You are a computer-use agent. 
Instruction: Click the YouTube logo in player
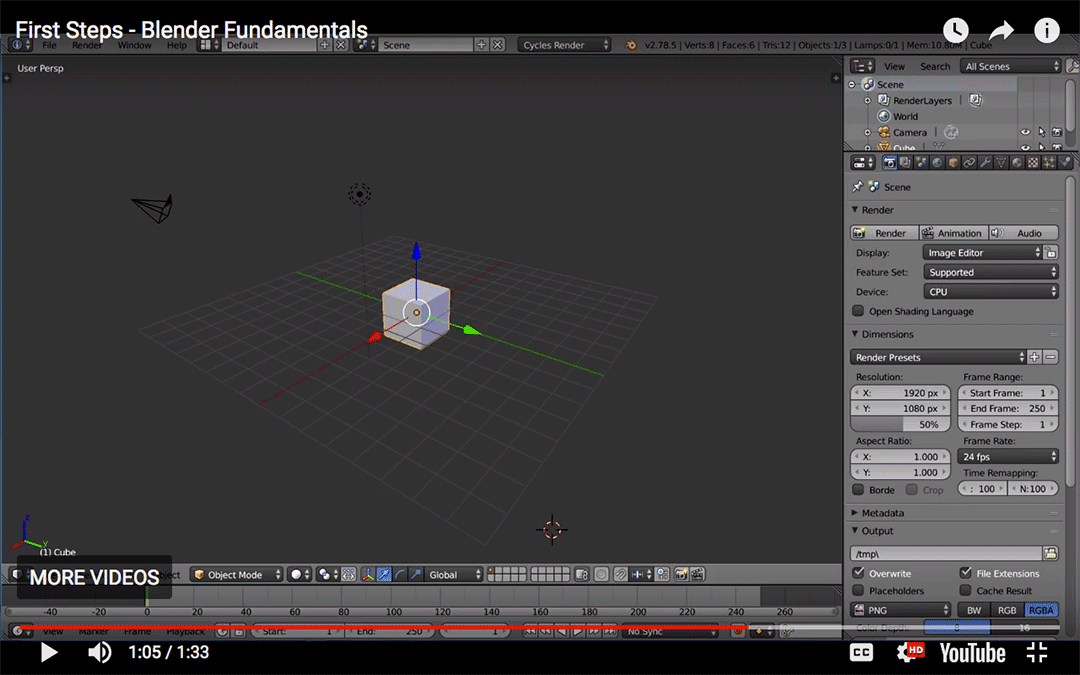[973, 652]
